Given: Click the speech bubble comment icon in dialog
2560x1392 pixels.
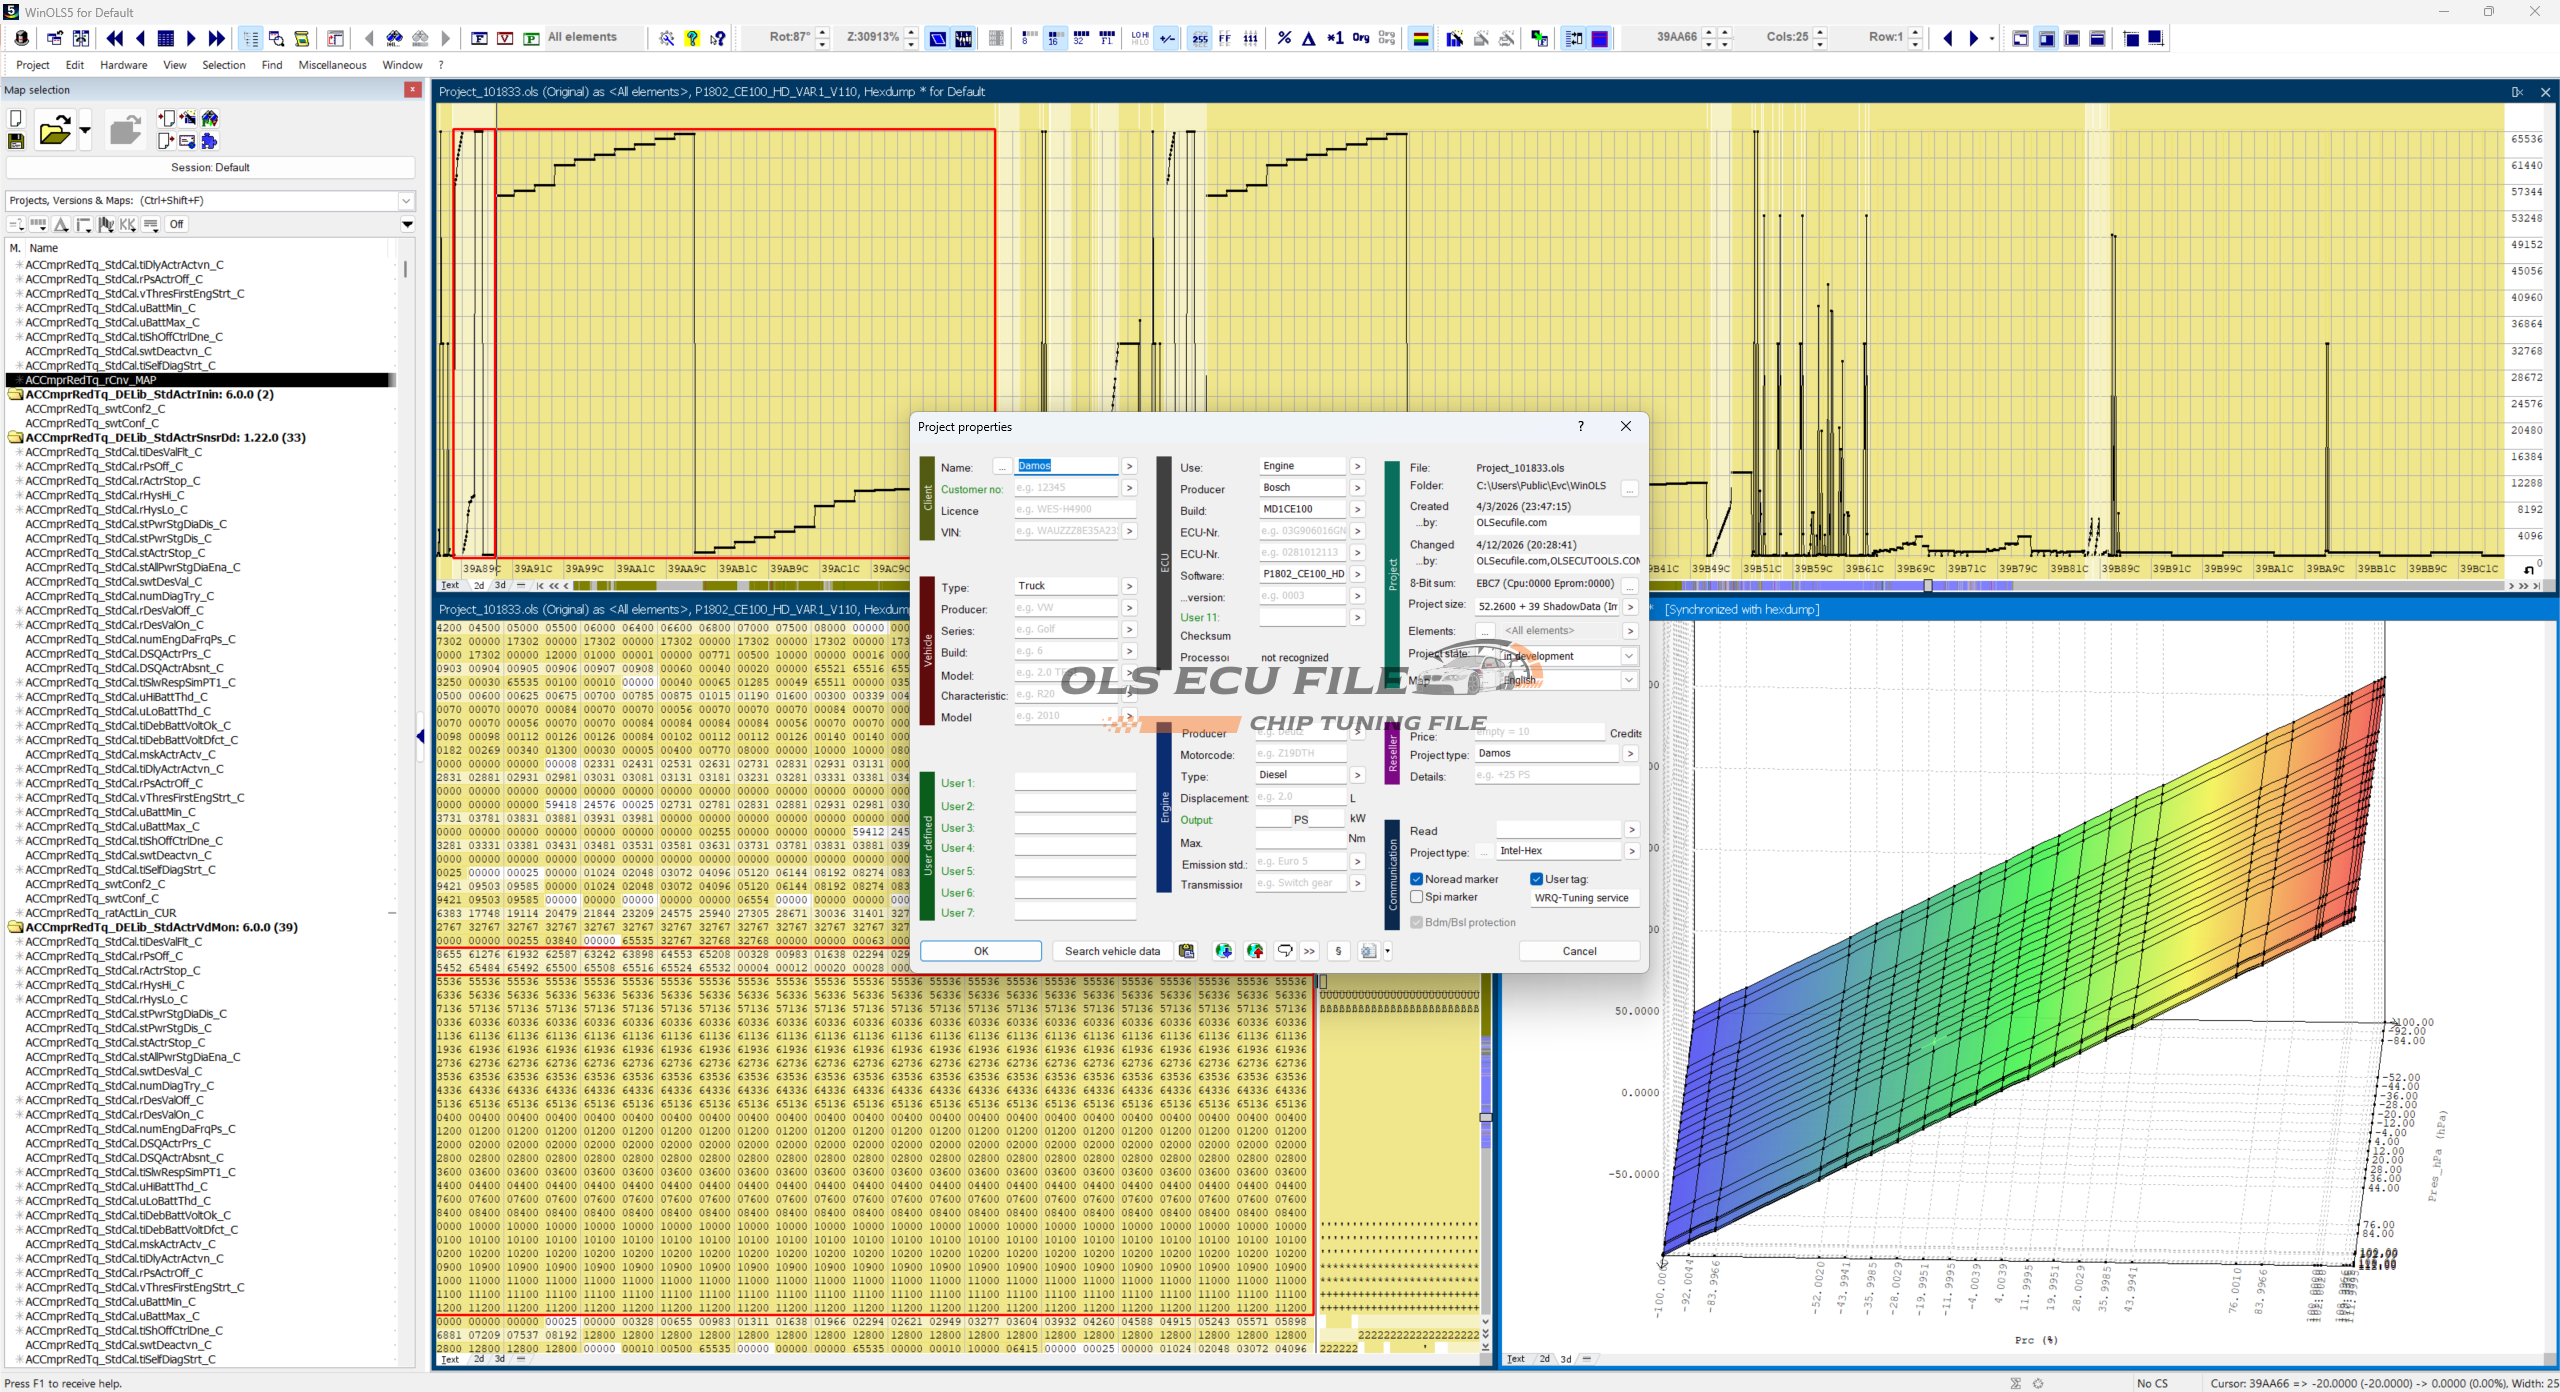Looking at the screenshot, I should coord(1285,951).
